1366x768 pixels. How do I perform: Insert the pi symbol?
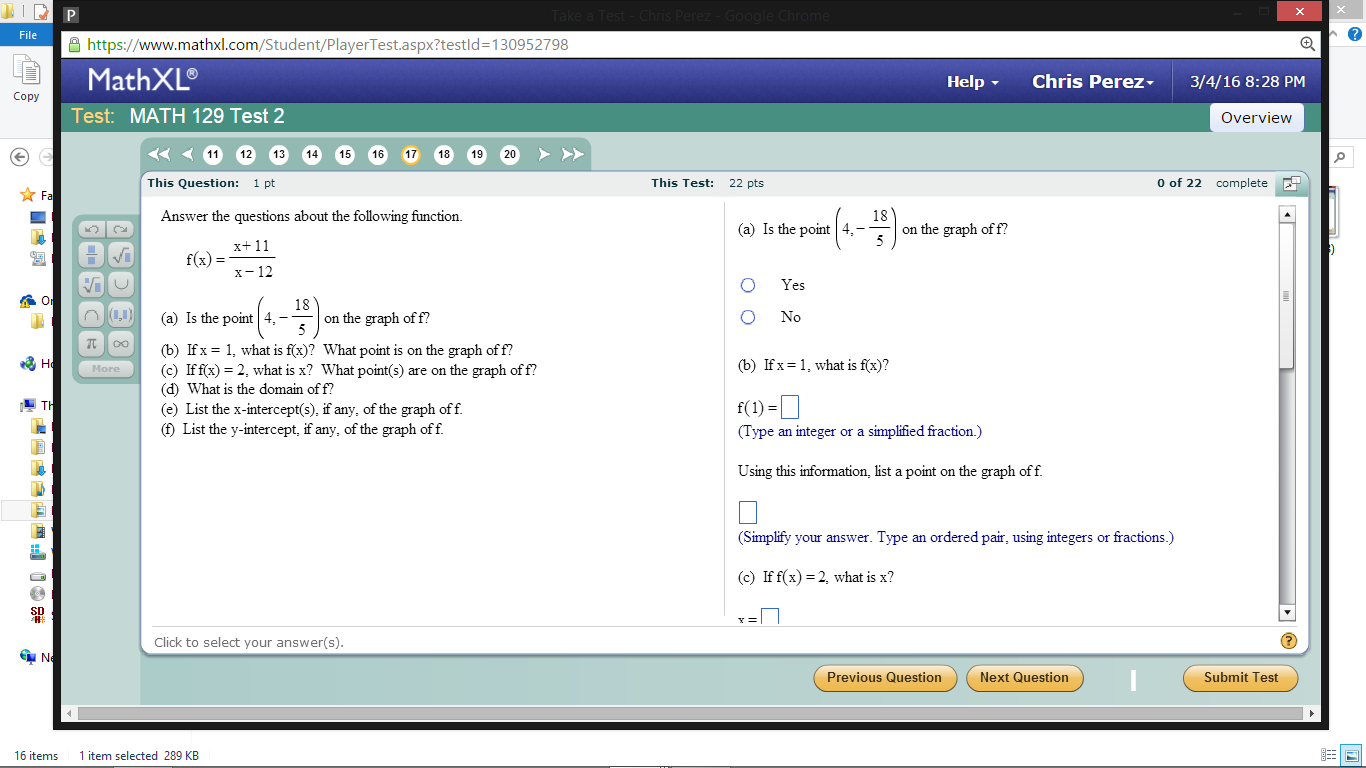[92, 343]
